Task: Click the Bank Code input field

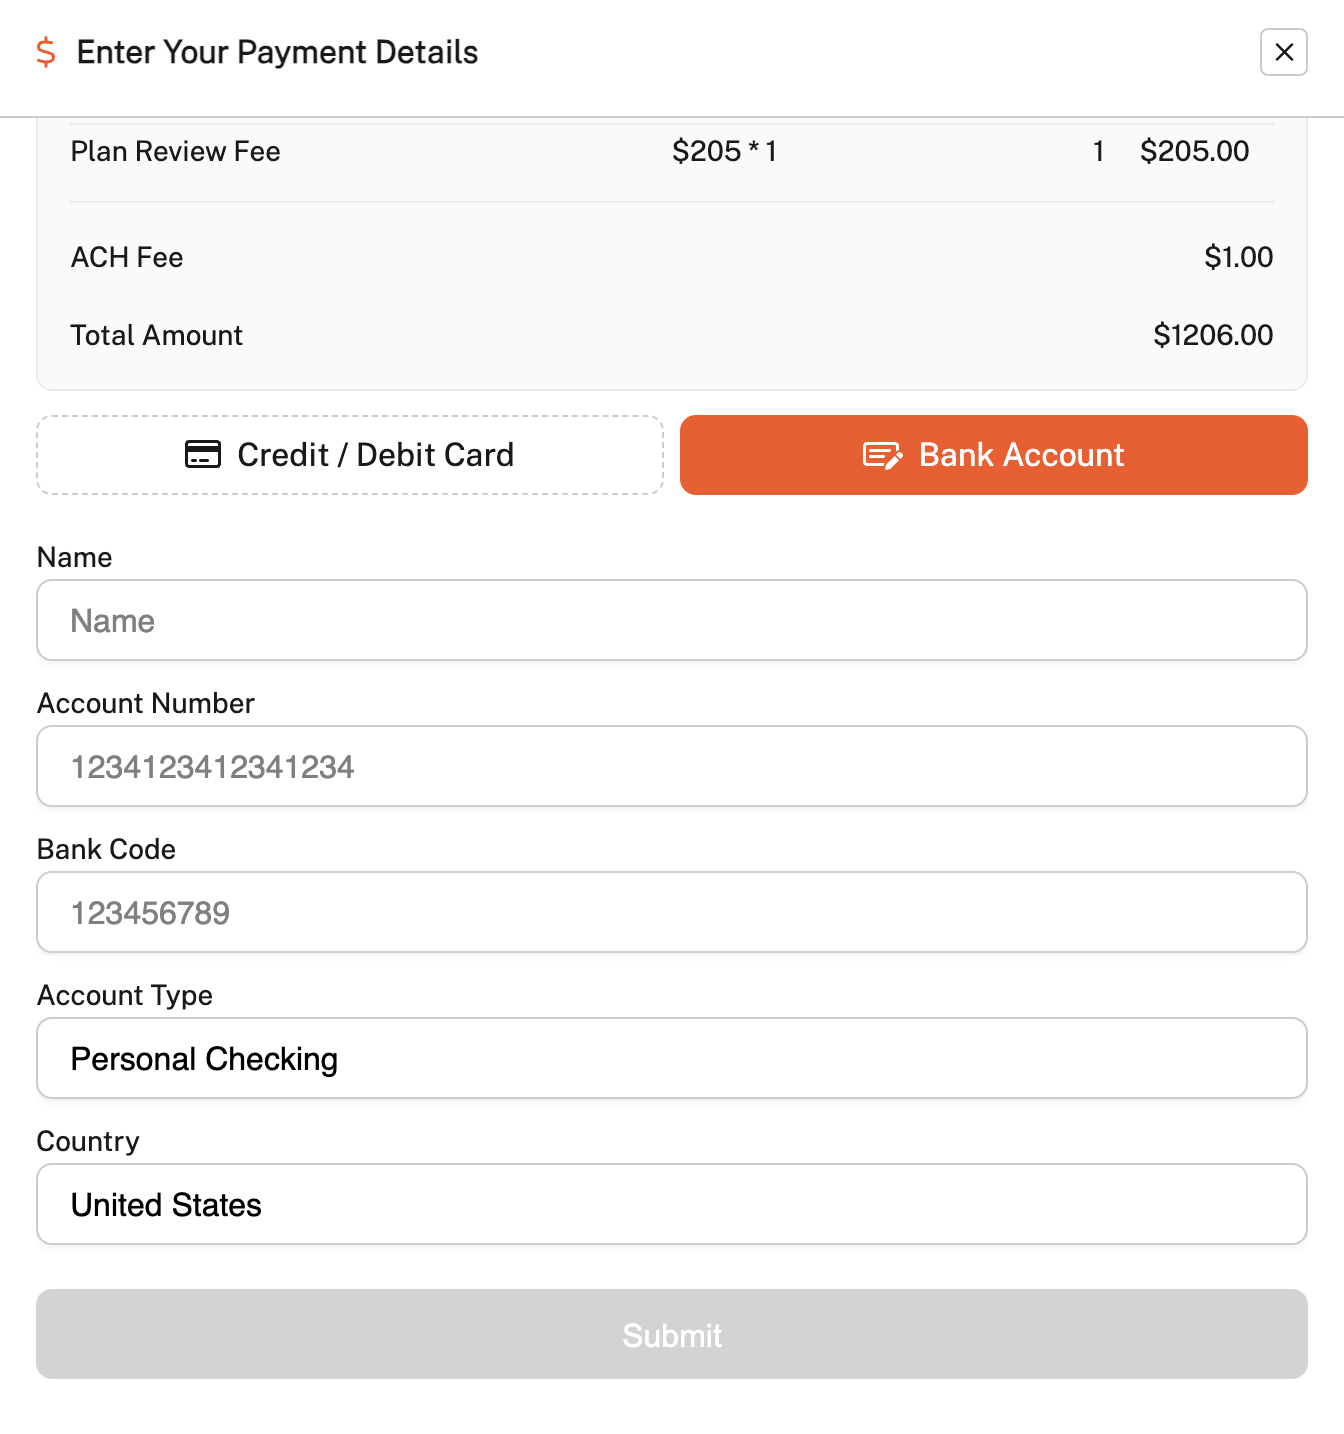Action: point(672,912)
